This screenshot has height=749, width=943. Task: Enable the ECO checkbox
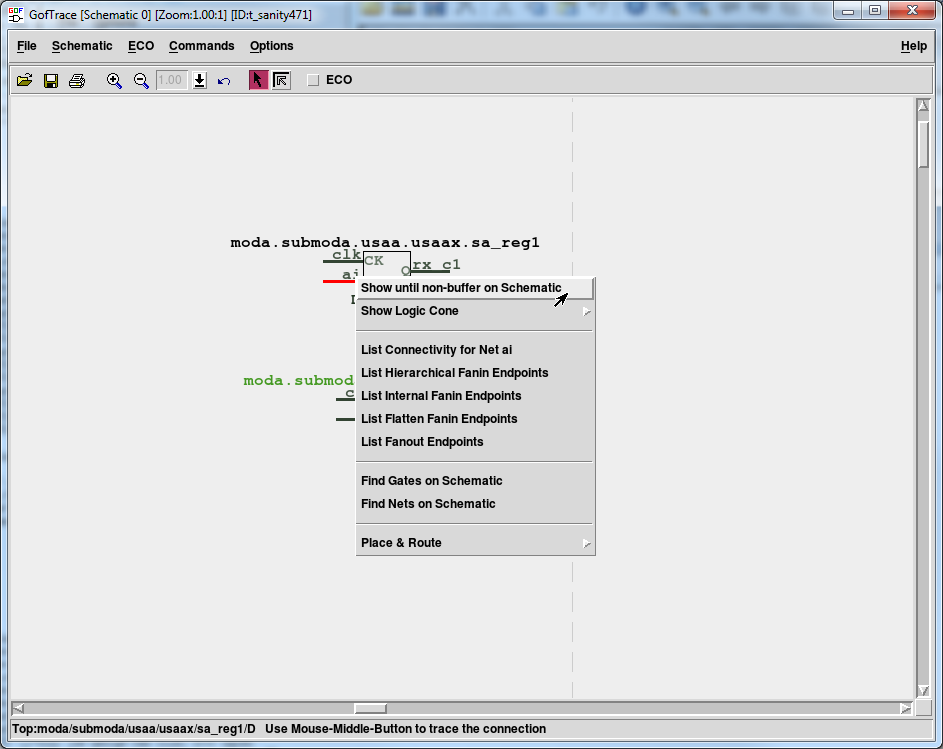(x=313, y=80)
